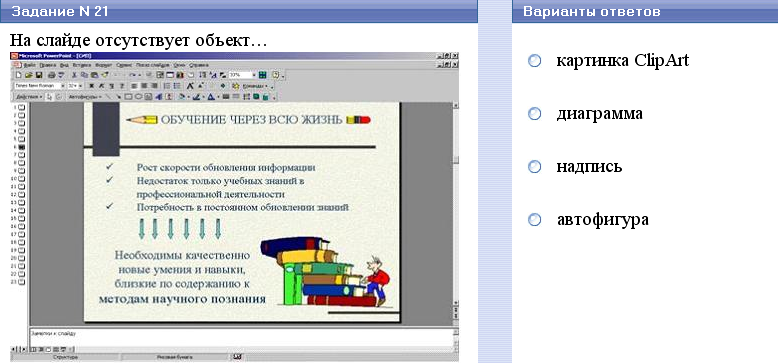Click the Paste clipboard icon

95,75
